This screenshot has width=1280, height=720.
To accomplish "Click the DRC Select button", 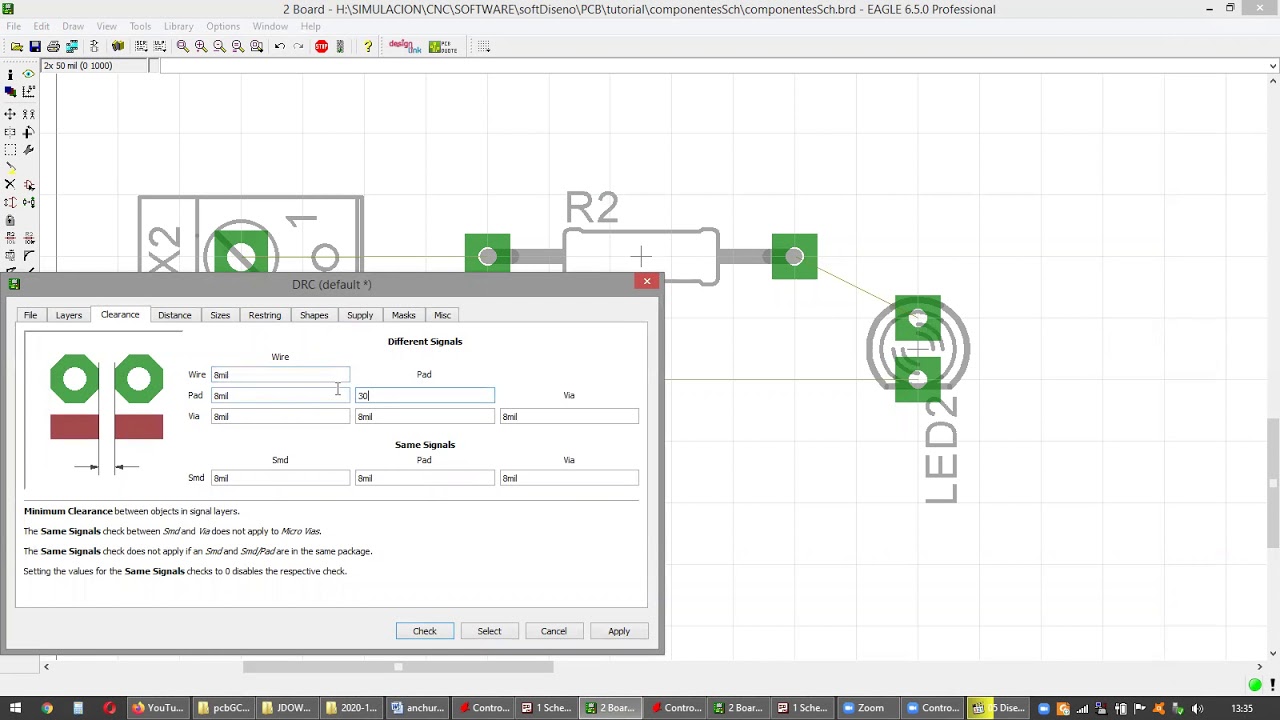I will click(489, 631).
